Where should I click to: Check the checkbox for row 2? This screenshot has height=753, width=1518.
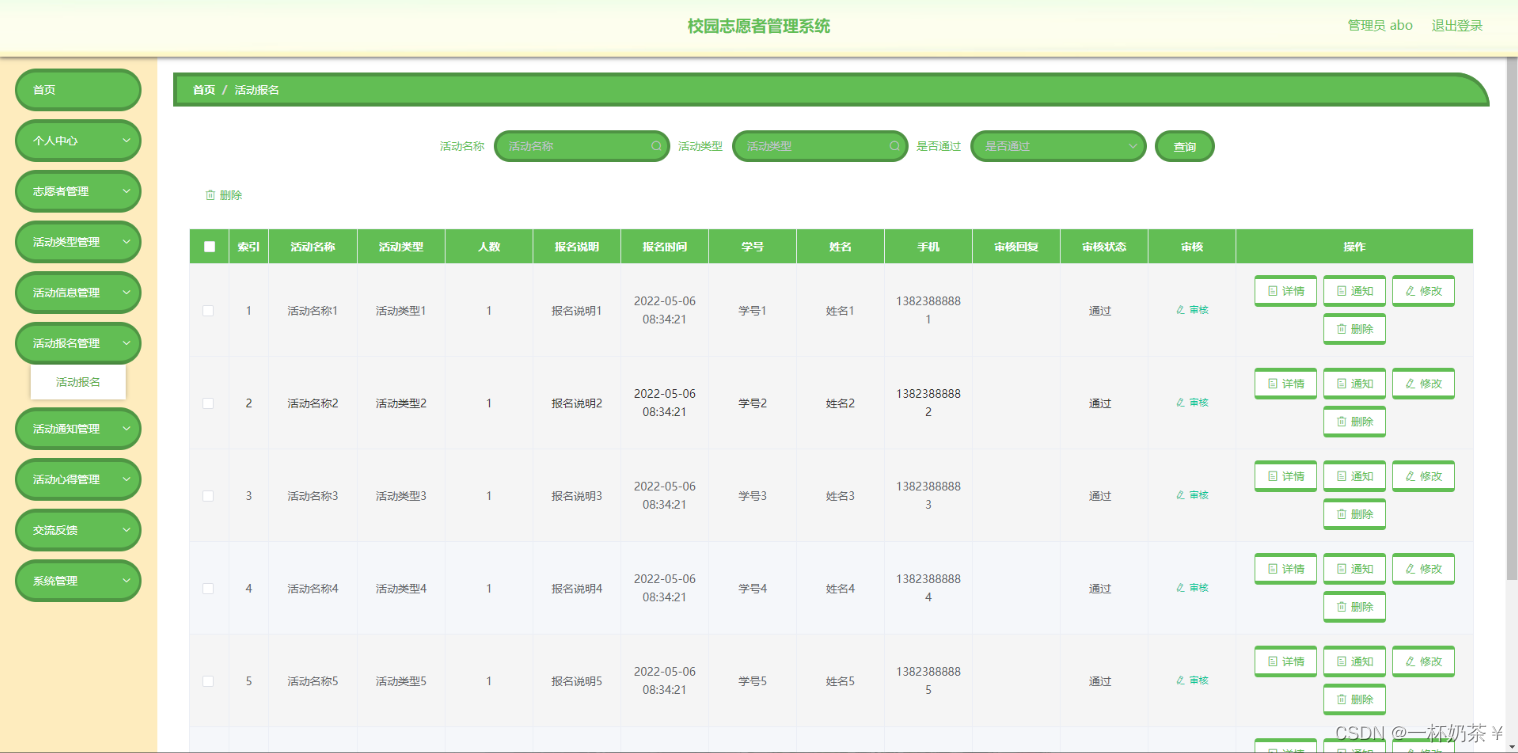[x=208, y=403]
